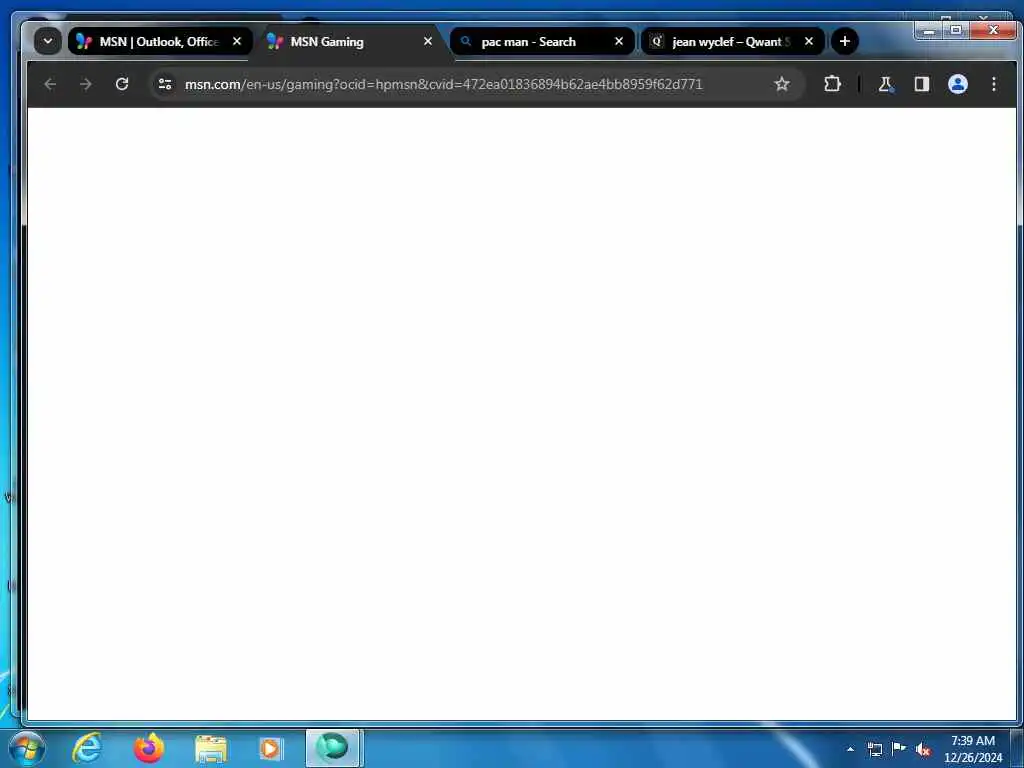Open the Action Center flag icon
The height and width of the screenshot is (768, 1024).
tap(899, 749)
